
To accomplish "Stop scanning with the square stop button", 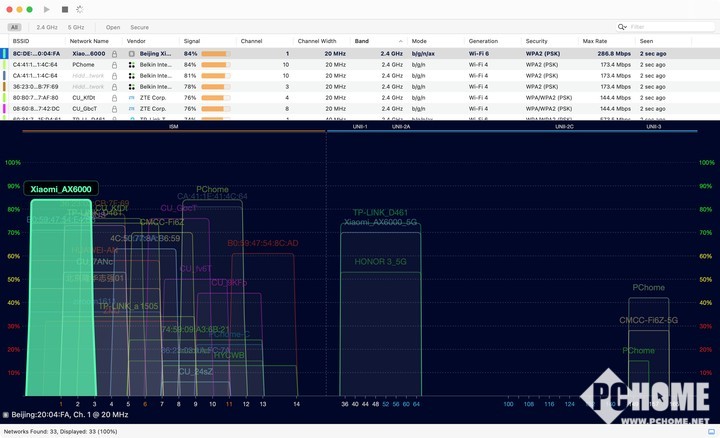I will (x=65, y=9).
